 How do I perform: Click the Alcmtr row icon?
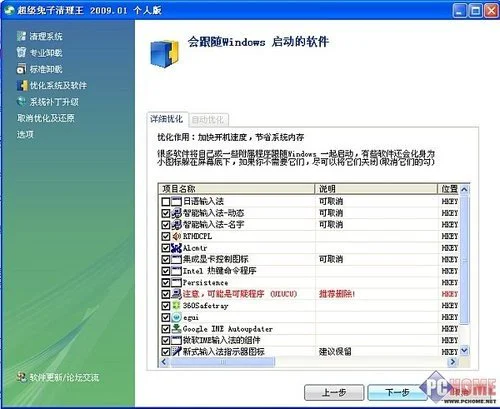[x=176, y=248]
